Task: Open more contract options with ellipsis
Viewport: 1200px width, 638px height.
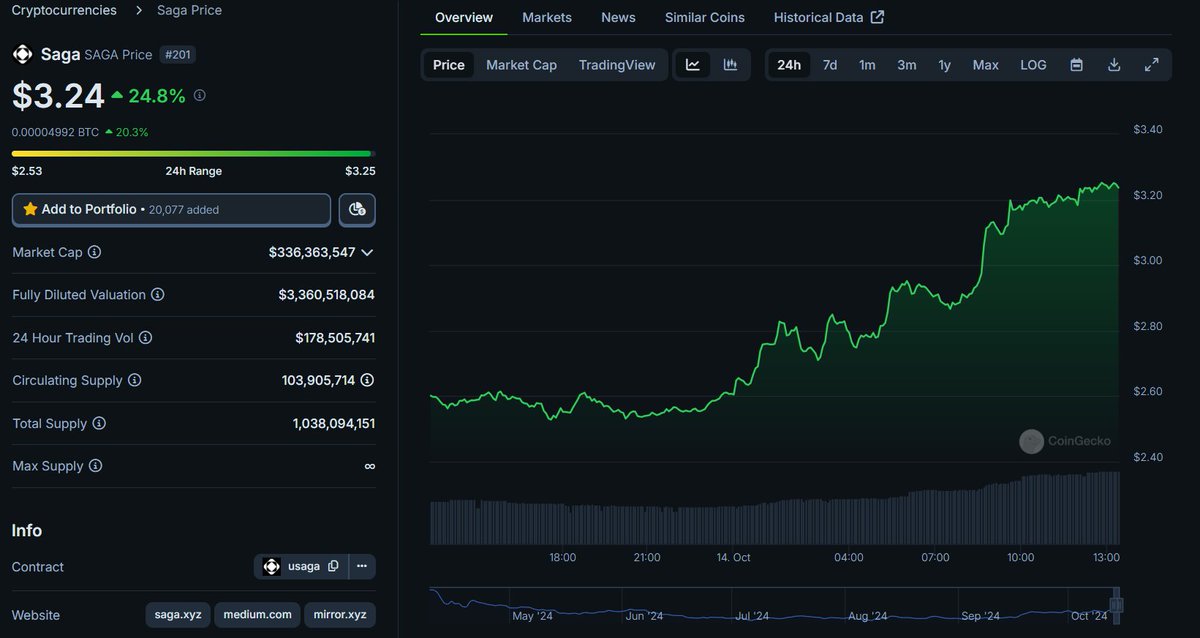Action: (x=362, y=566)
